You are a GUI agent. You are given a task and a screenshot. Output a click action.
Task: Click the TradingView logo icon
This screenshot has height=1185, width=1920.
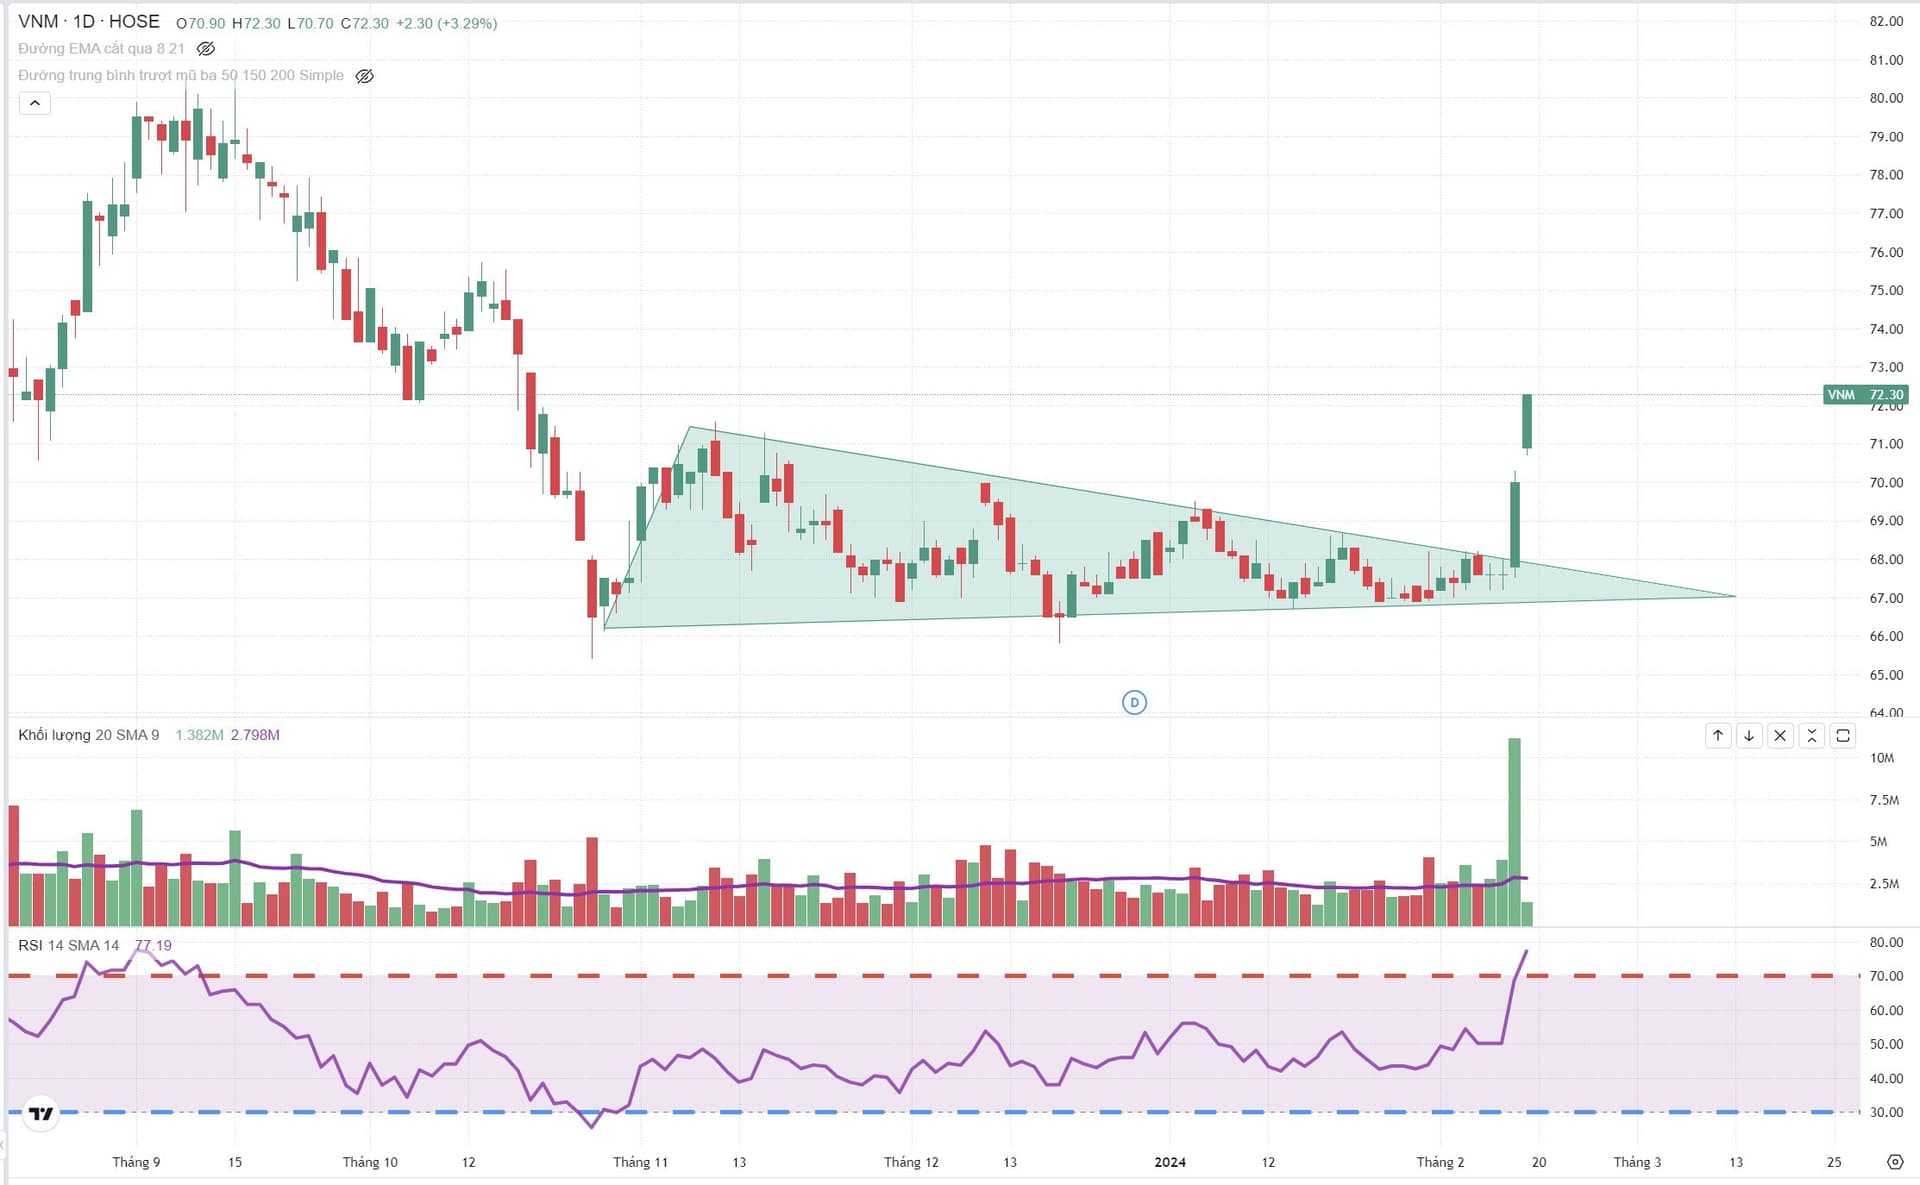click(41, 1113)
